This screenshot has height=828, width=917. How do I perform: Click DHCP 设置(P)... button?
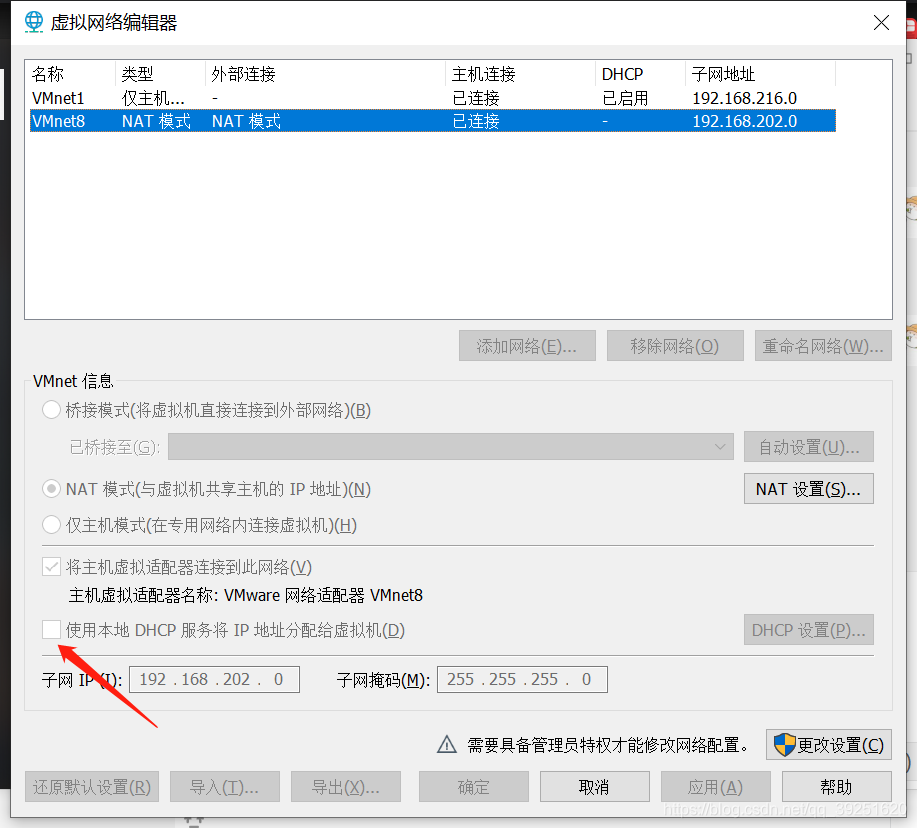[809, 630]
